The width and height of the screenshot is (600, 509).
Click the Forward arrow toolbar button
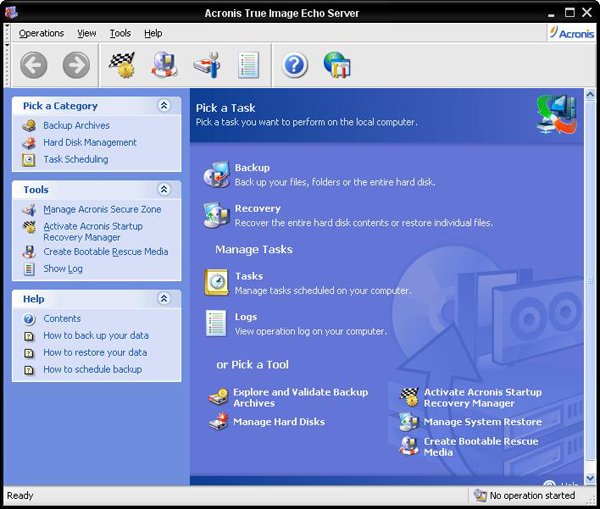(x=76, y=65)
